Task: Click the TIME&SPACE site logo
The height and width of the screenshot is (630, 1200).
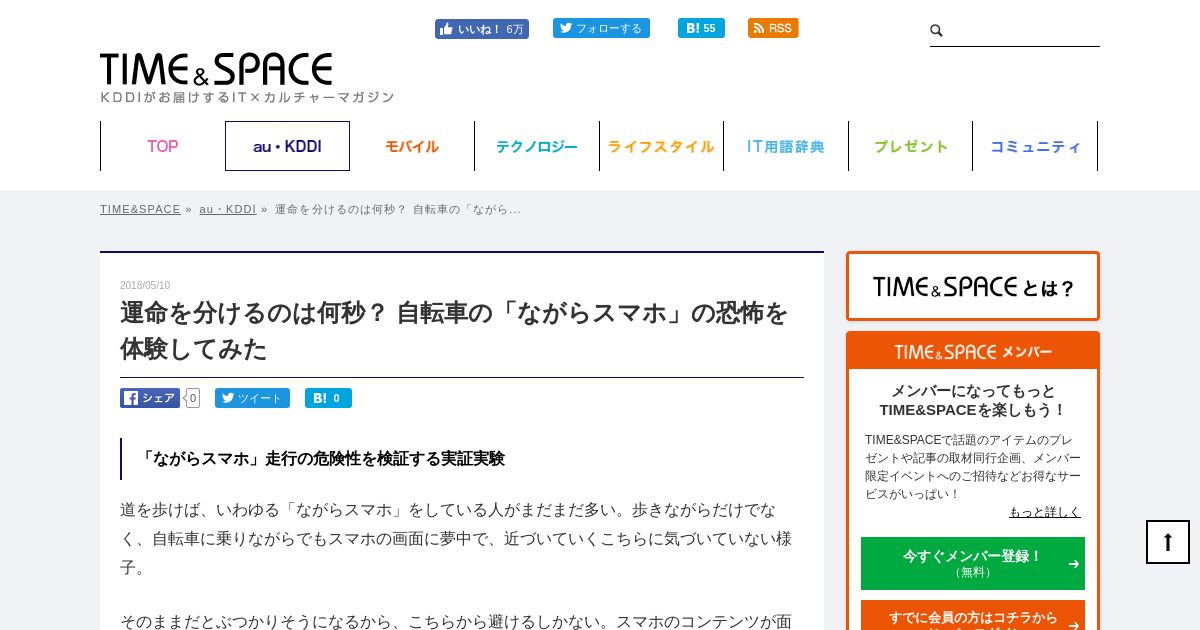Action: pyautogui.click(x=216, y=69)
